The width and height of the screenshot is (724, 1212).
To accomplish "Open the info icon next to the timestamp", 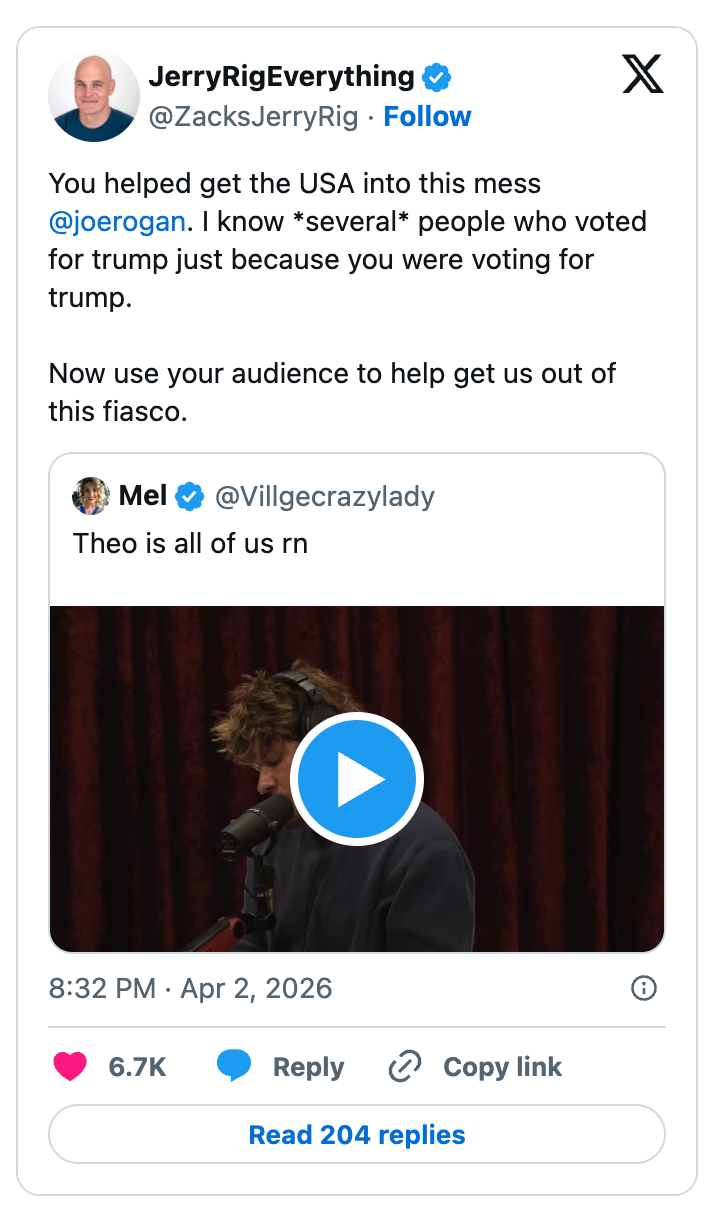I will 644,988.
